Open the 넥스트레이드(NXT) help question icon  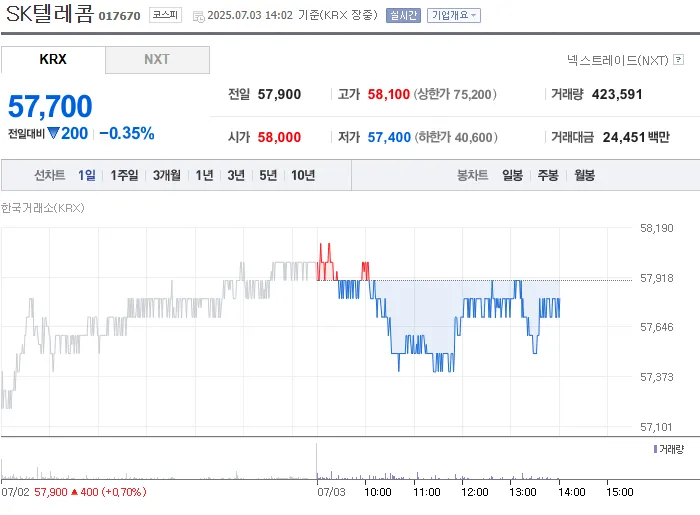[x=679, y=59]
